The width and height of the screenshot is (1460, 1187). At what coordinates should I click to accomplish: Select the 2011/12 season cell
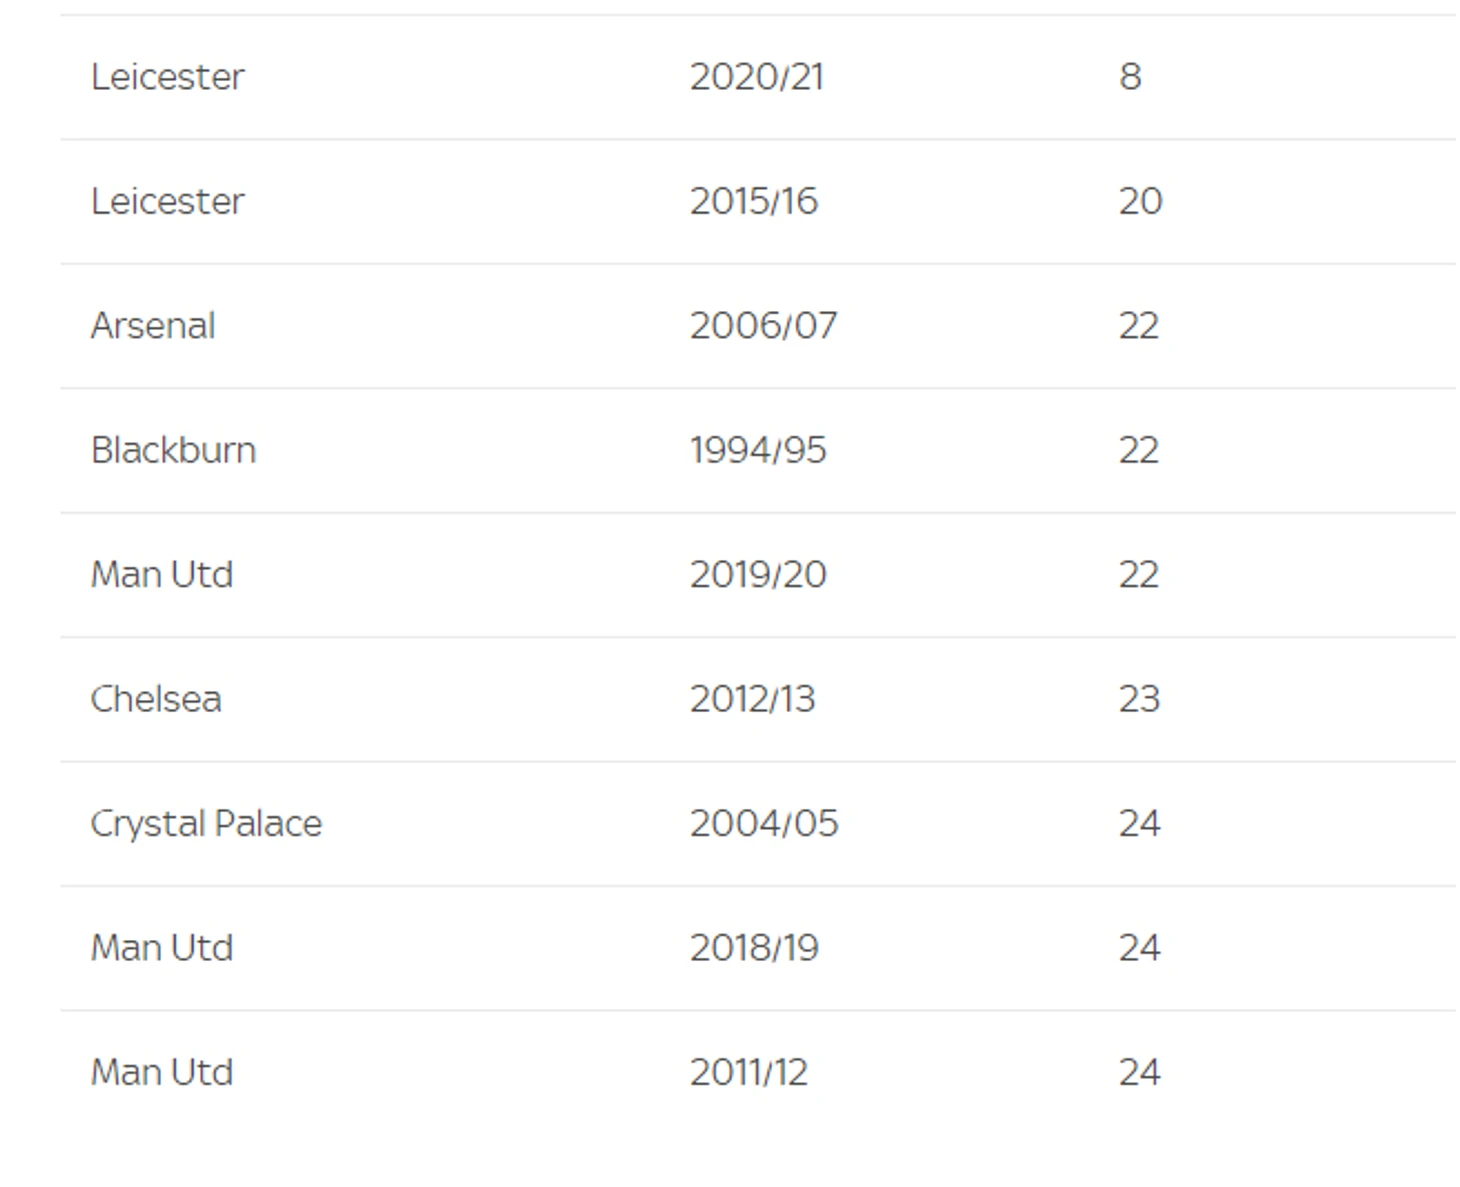click(x=749, y=1073)
